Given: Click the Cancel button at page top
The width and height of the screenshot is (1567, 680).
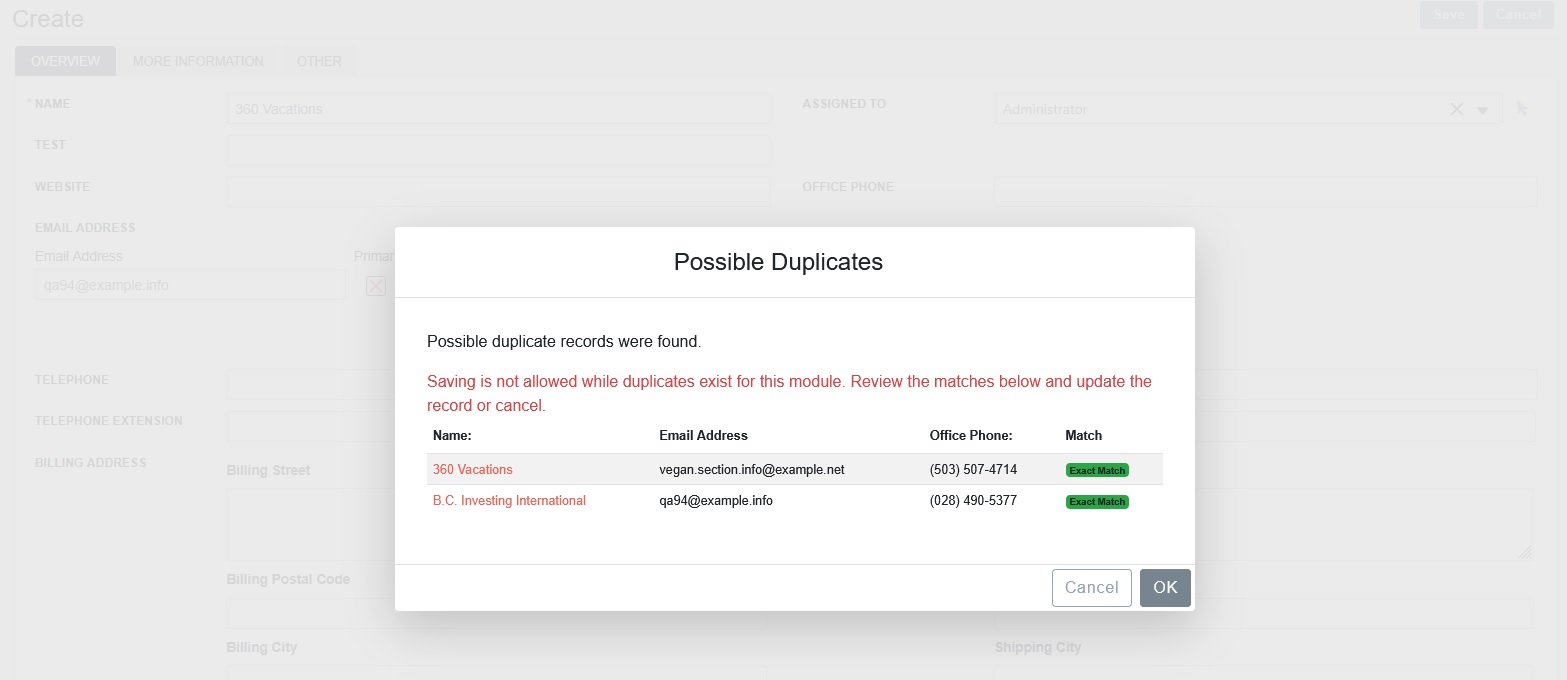Looking at the screenshot, I should click(x=1519, y=15).
